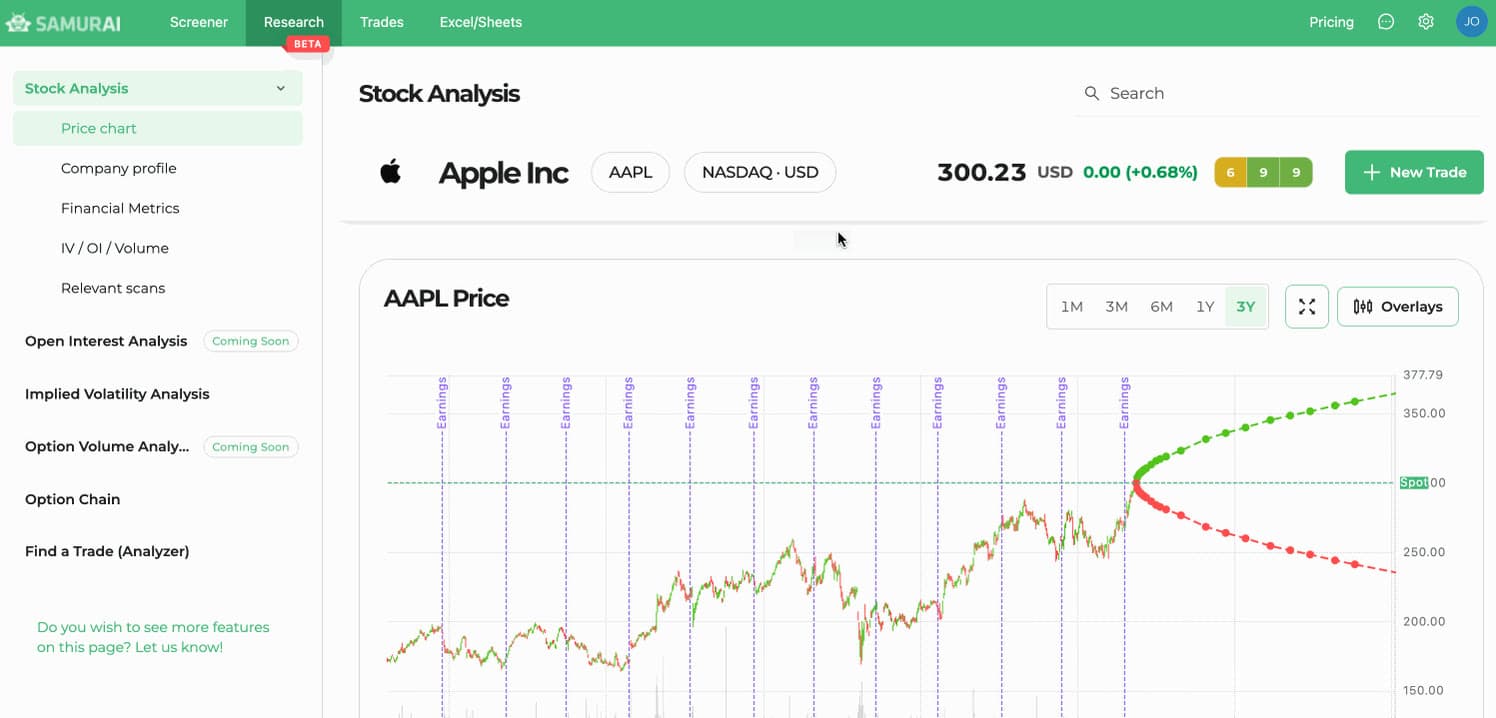This screenshot has height=718, width=1496.
Task: Open the JO user avatar menu
Action: [1471, 22]
